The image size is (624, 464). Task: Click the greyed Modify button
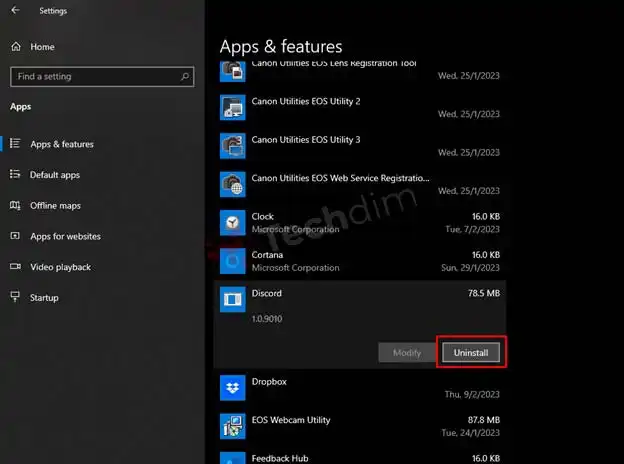(407, 353)
